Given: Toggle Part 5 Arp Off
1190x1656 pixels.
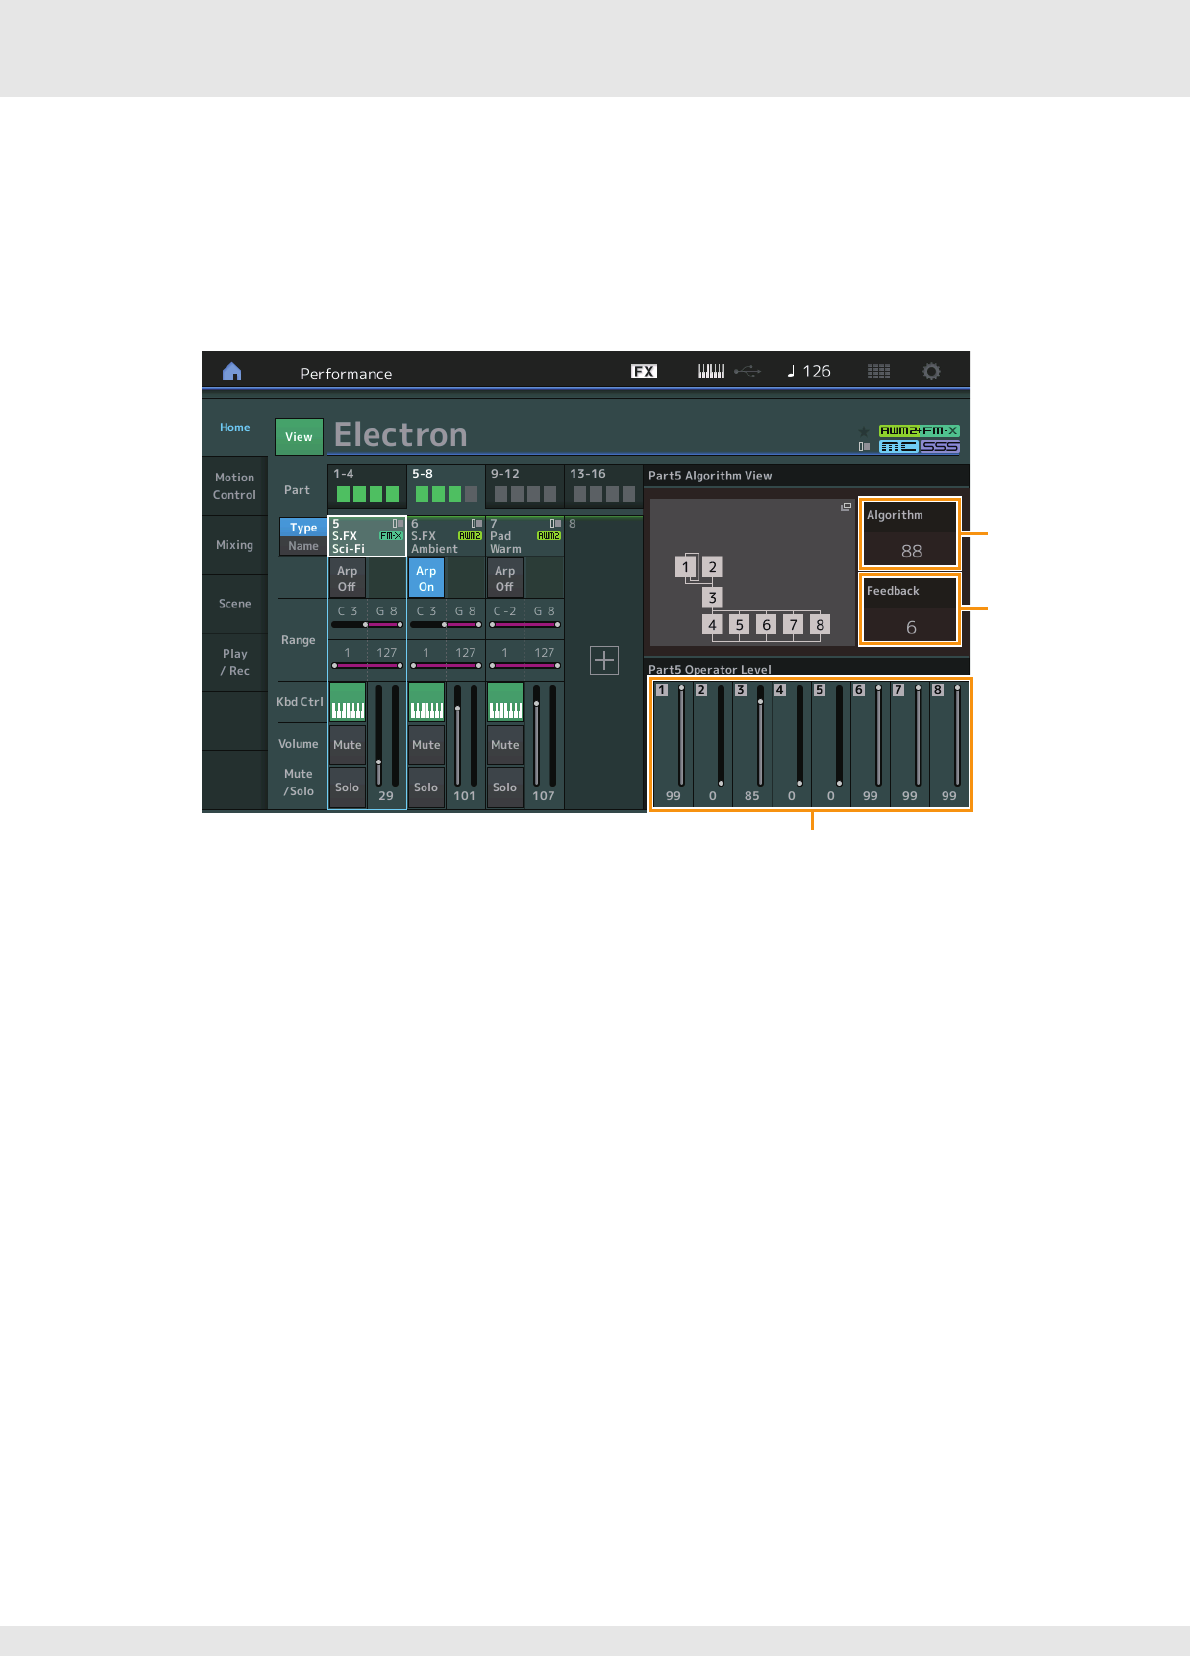Looking at the screenshot, I should (347, 578).
